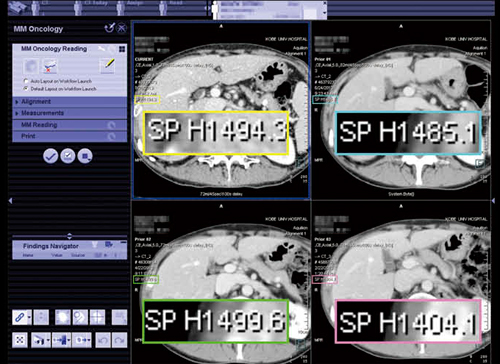Click the last tool in the upper toolbar row
500x364 pixels.
pyautogui.click(x=119, y=317)
